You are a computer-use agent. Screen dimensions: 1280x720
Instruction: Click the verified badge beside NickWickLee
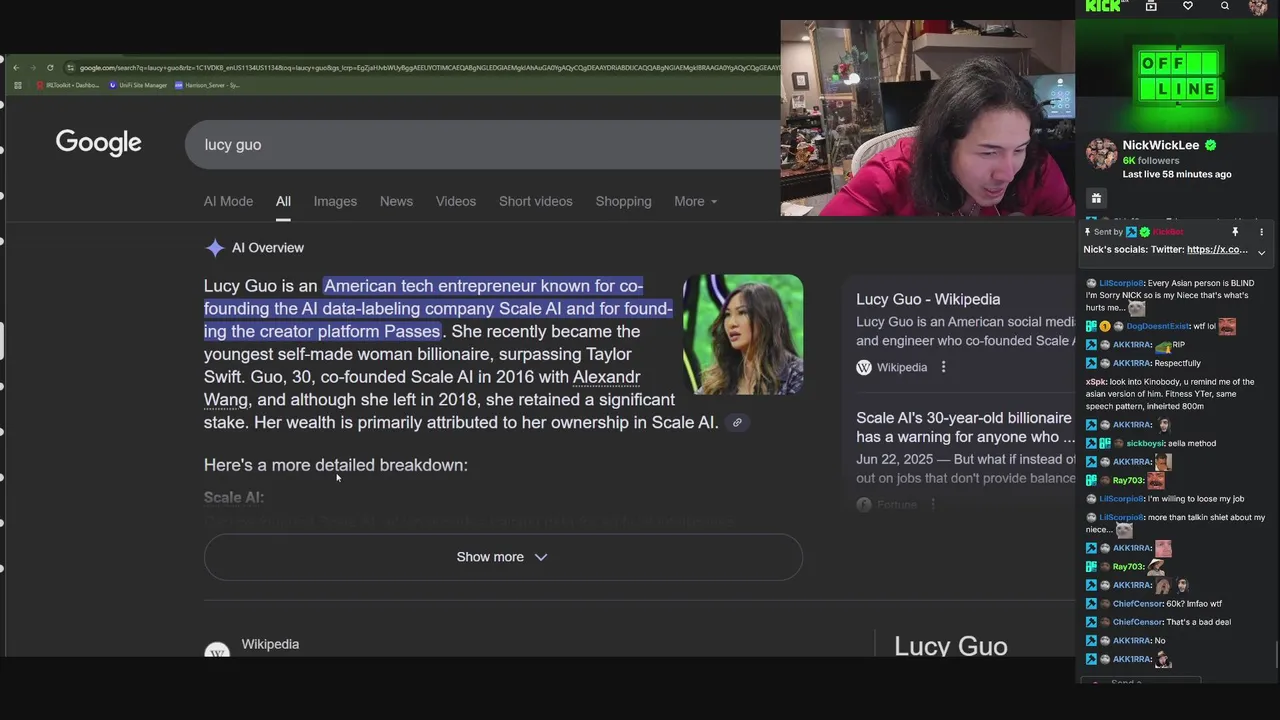(1210, 145)
